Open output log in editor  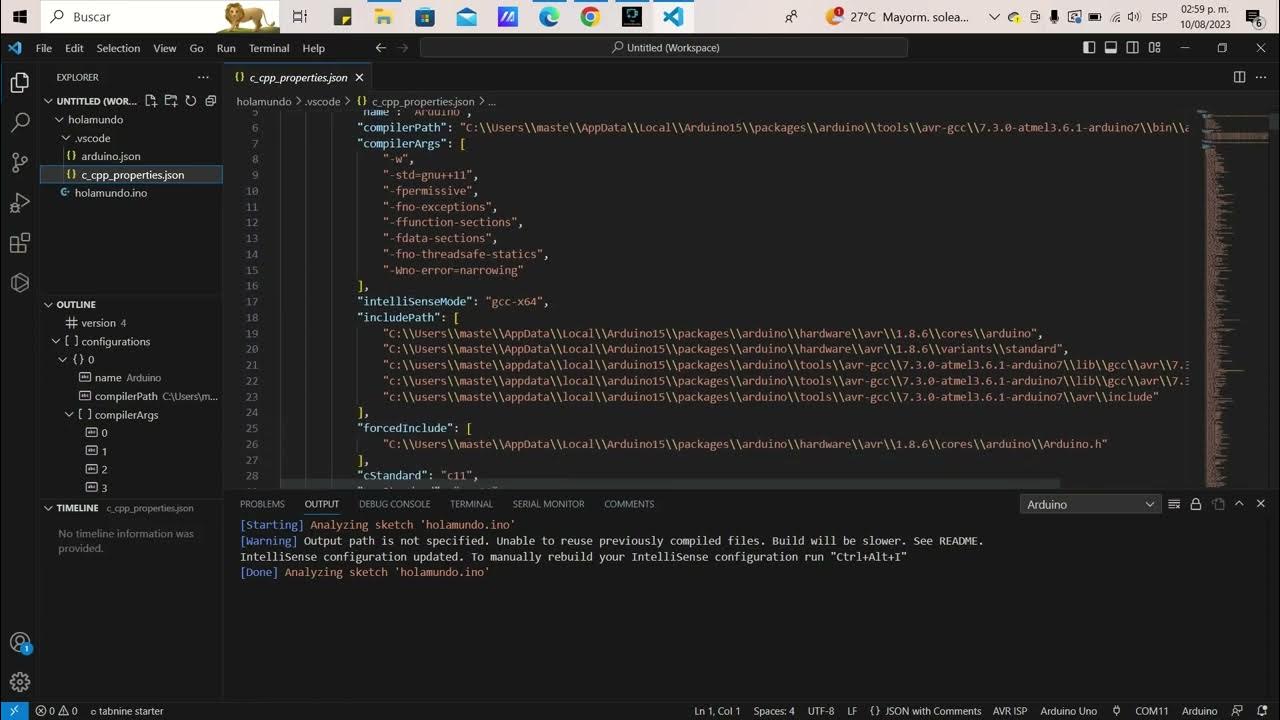point(1218,504)
